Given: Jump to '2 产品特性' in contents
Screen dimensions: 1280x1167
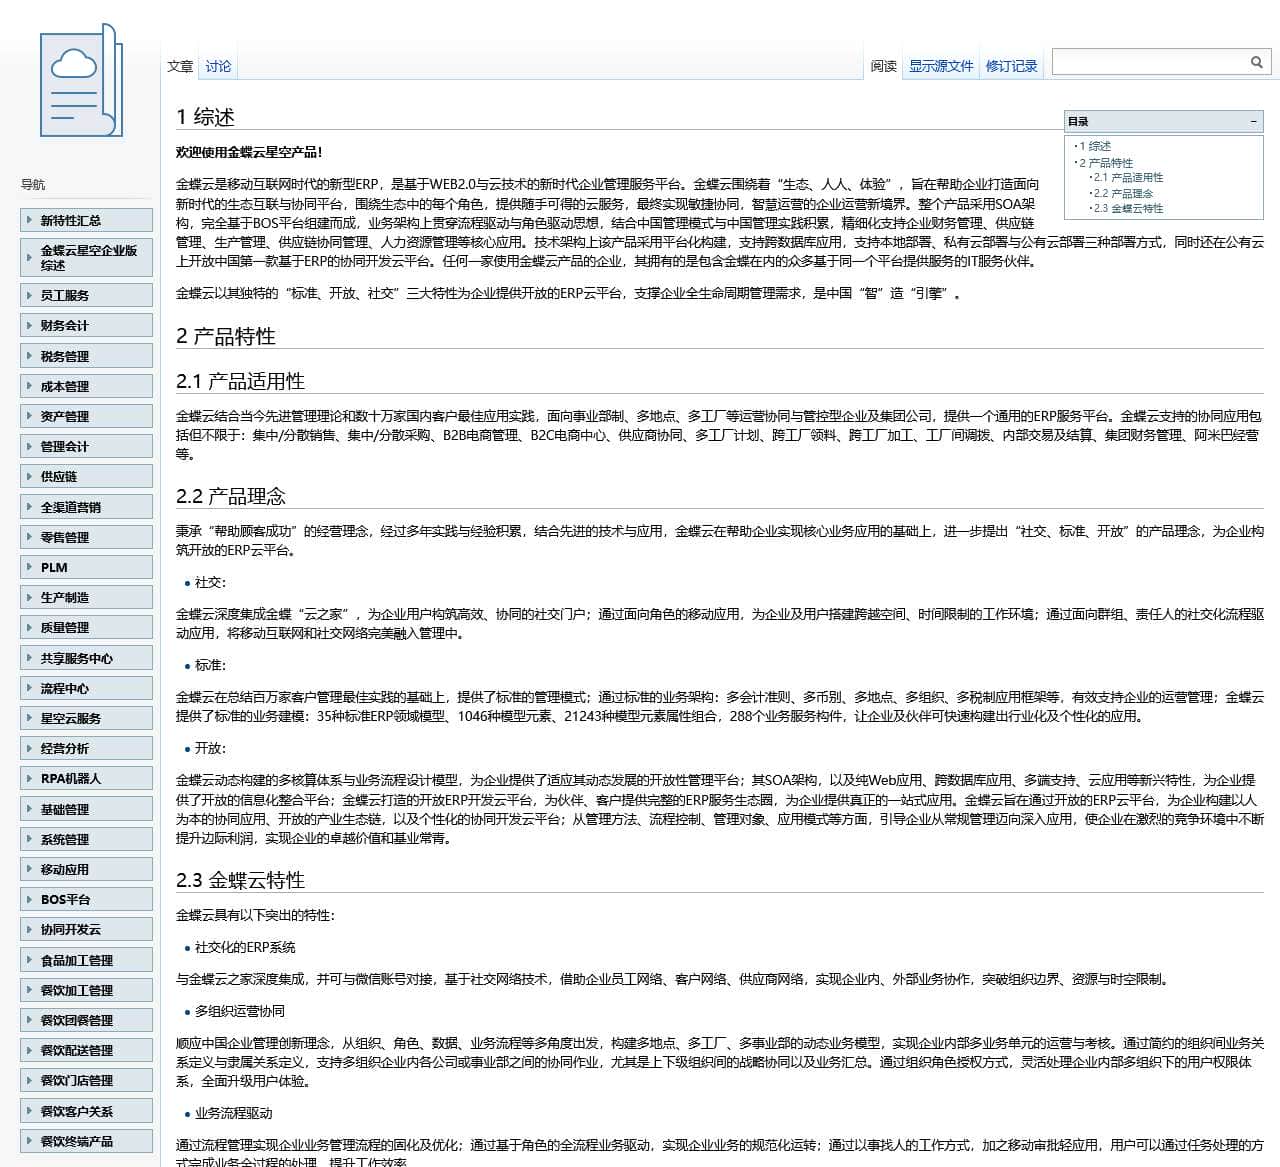Looking at the screenshot, I should coord(1106,162).
